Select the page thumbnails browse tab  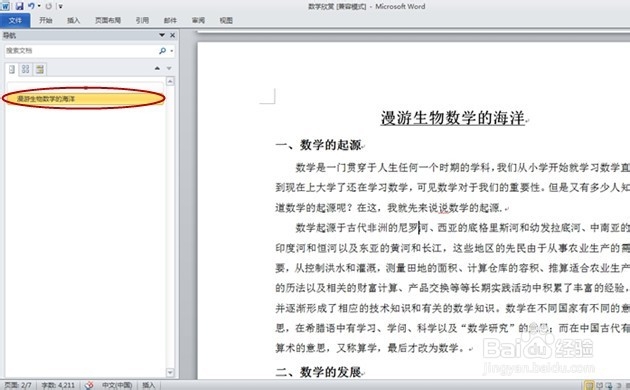click(25, 69)
